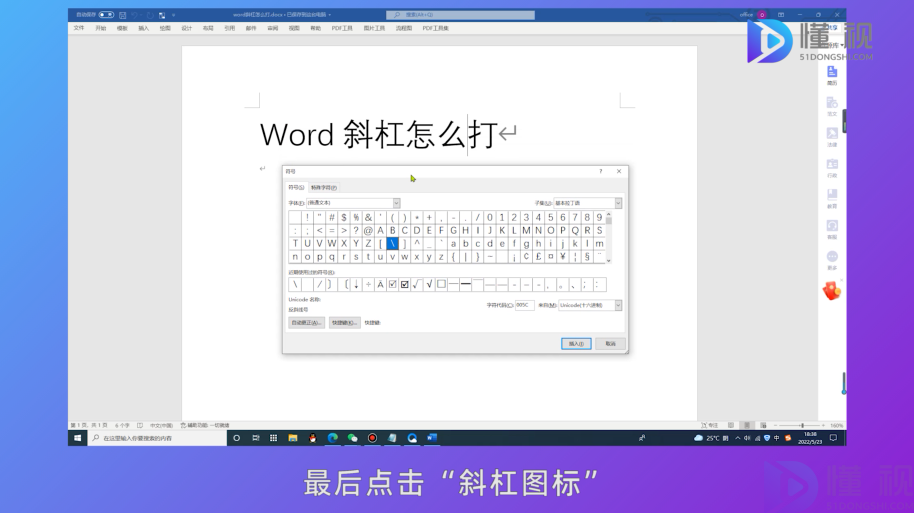Click the 取消 (Cancel) button
The height and width of the screenshot is (513, 914).
(610, 344)
